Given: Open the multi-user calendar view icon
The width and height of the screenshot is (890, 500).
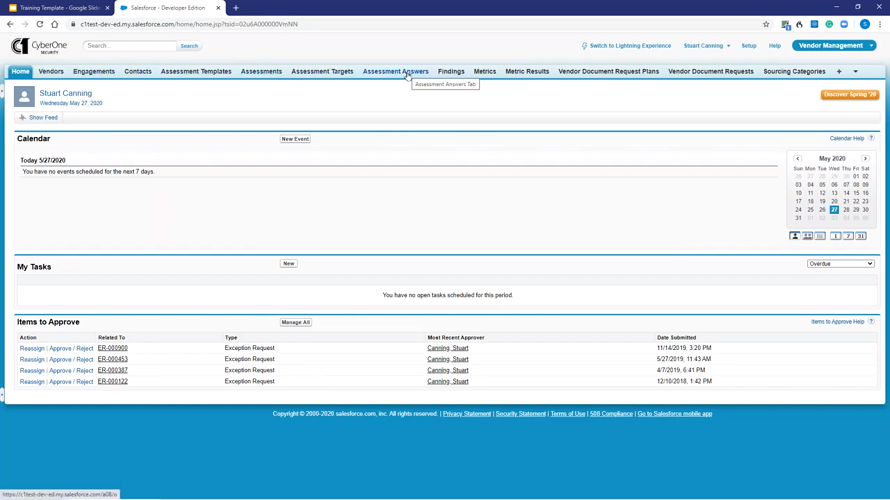Looking at the screenshot, I should pos(807,236).
